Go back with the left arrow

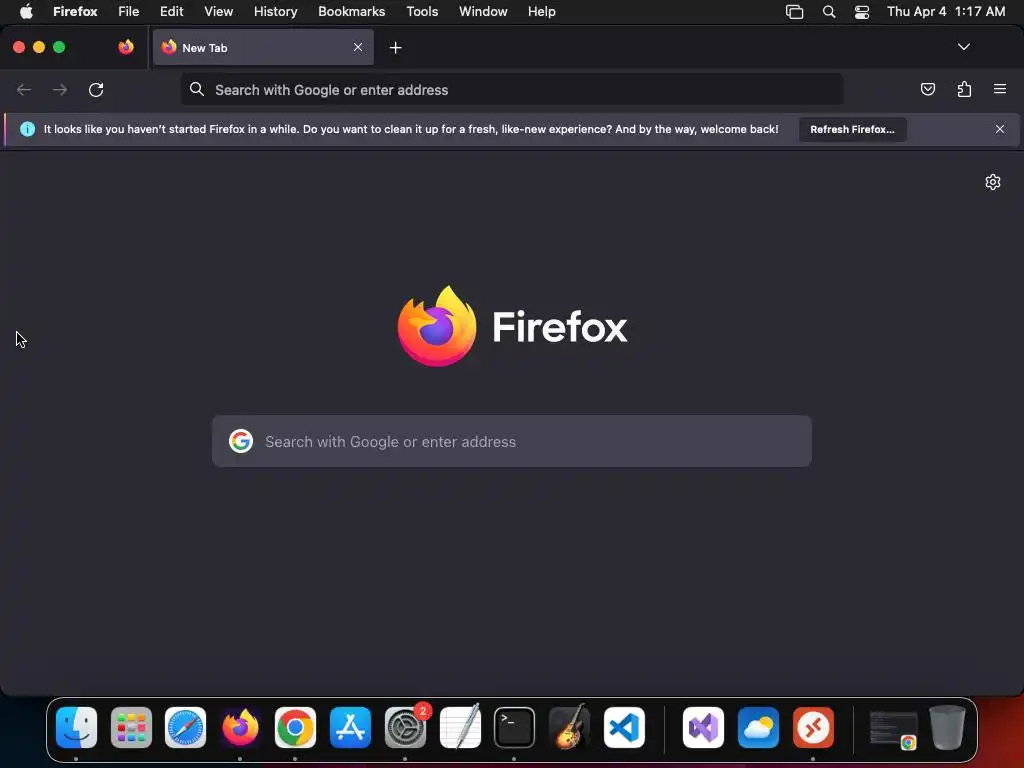(x=24, y=89)
